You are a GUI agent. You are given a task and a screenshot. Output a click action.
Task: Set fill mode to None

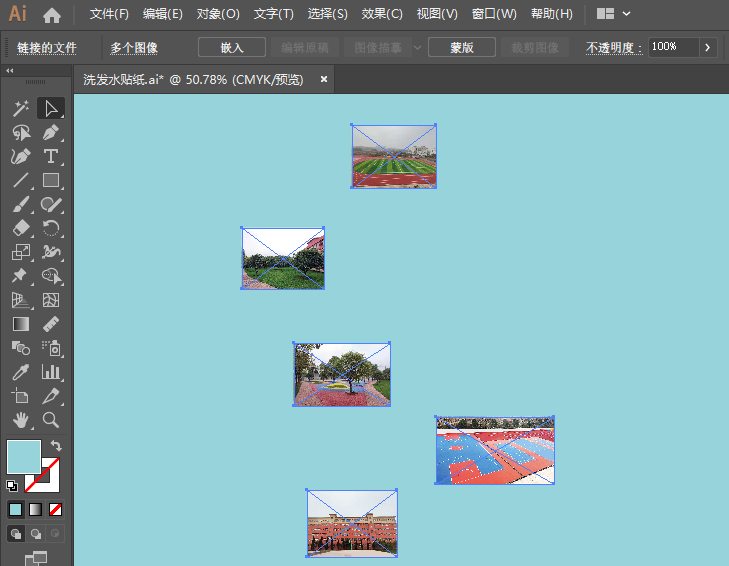[55, 510]
